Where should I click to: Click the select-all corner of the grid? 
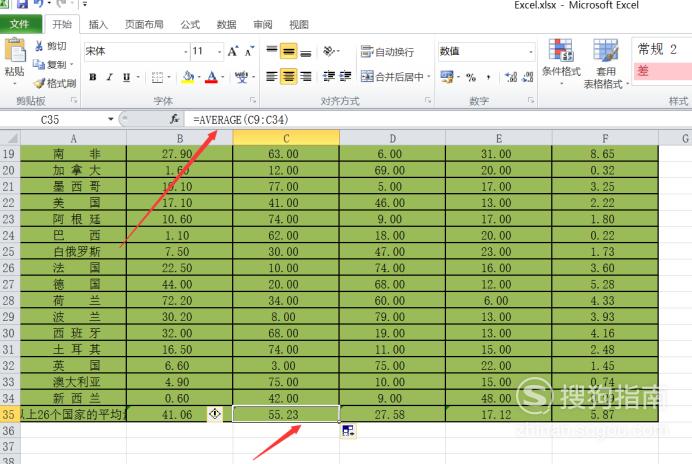click(x=10, y=138)
